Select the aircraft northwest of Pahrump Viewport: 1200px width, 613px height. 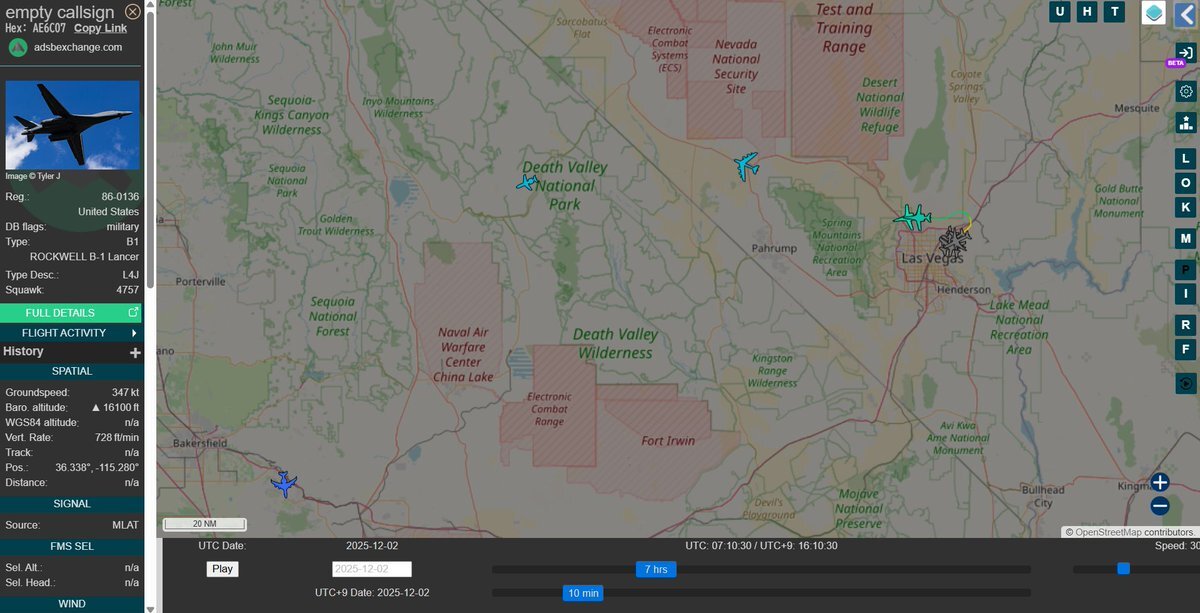pos(745,165)
